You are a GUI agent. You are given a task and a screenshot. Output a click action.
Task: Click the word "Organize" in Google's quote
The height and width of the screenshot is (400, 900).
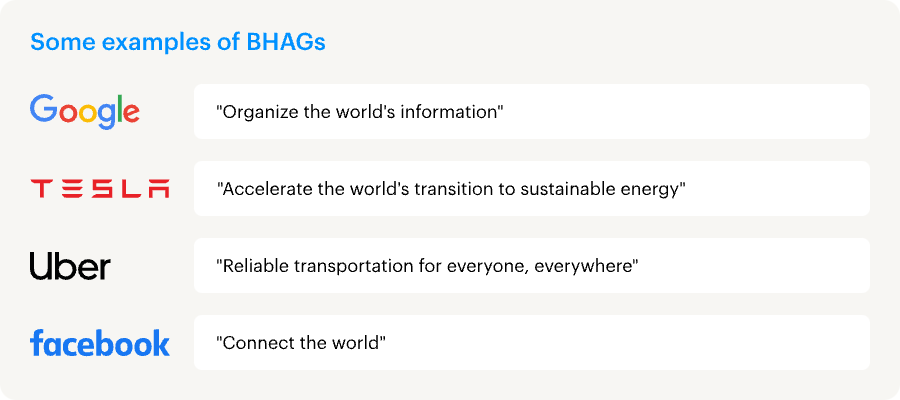point(255,112)
